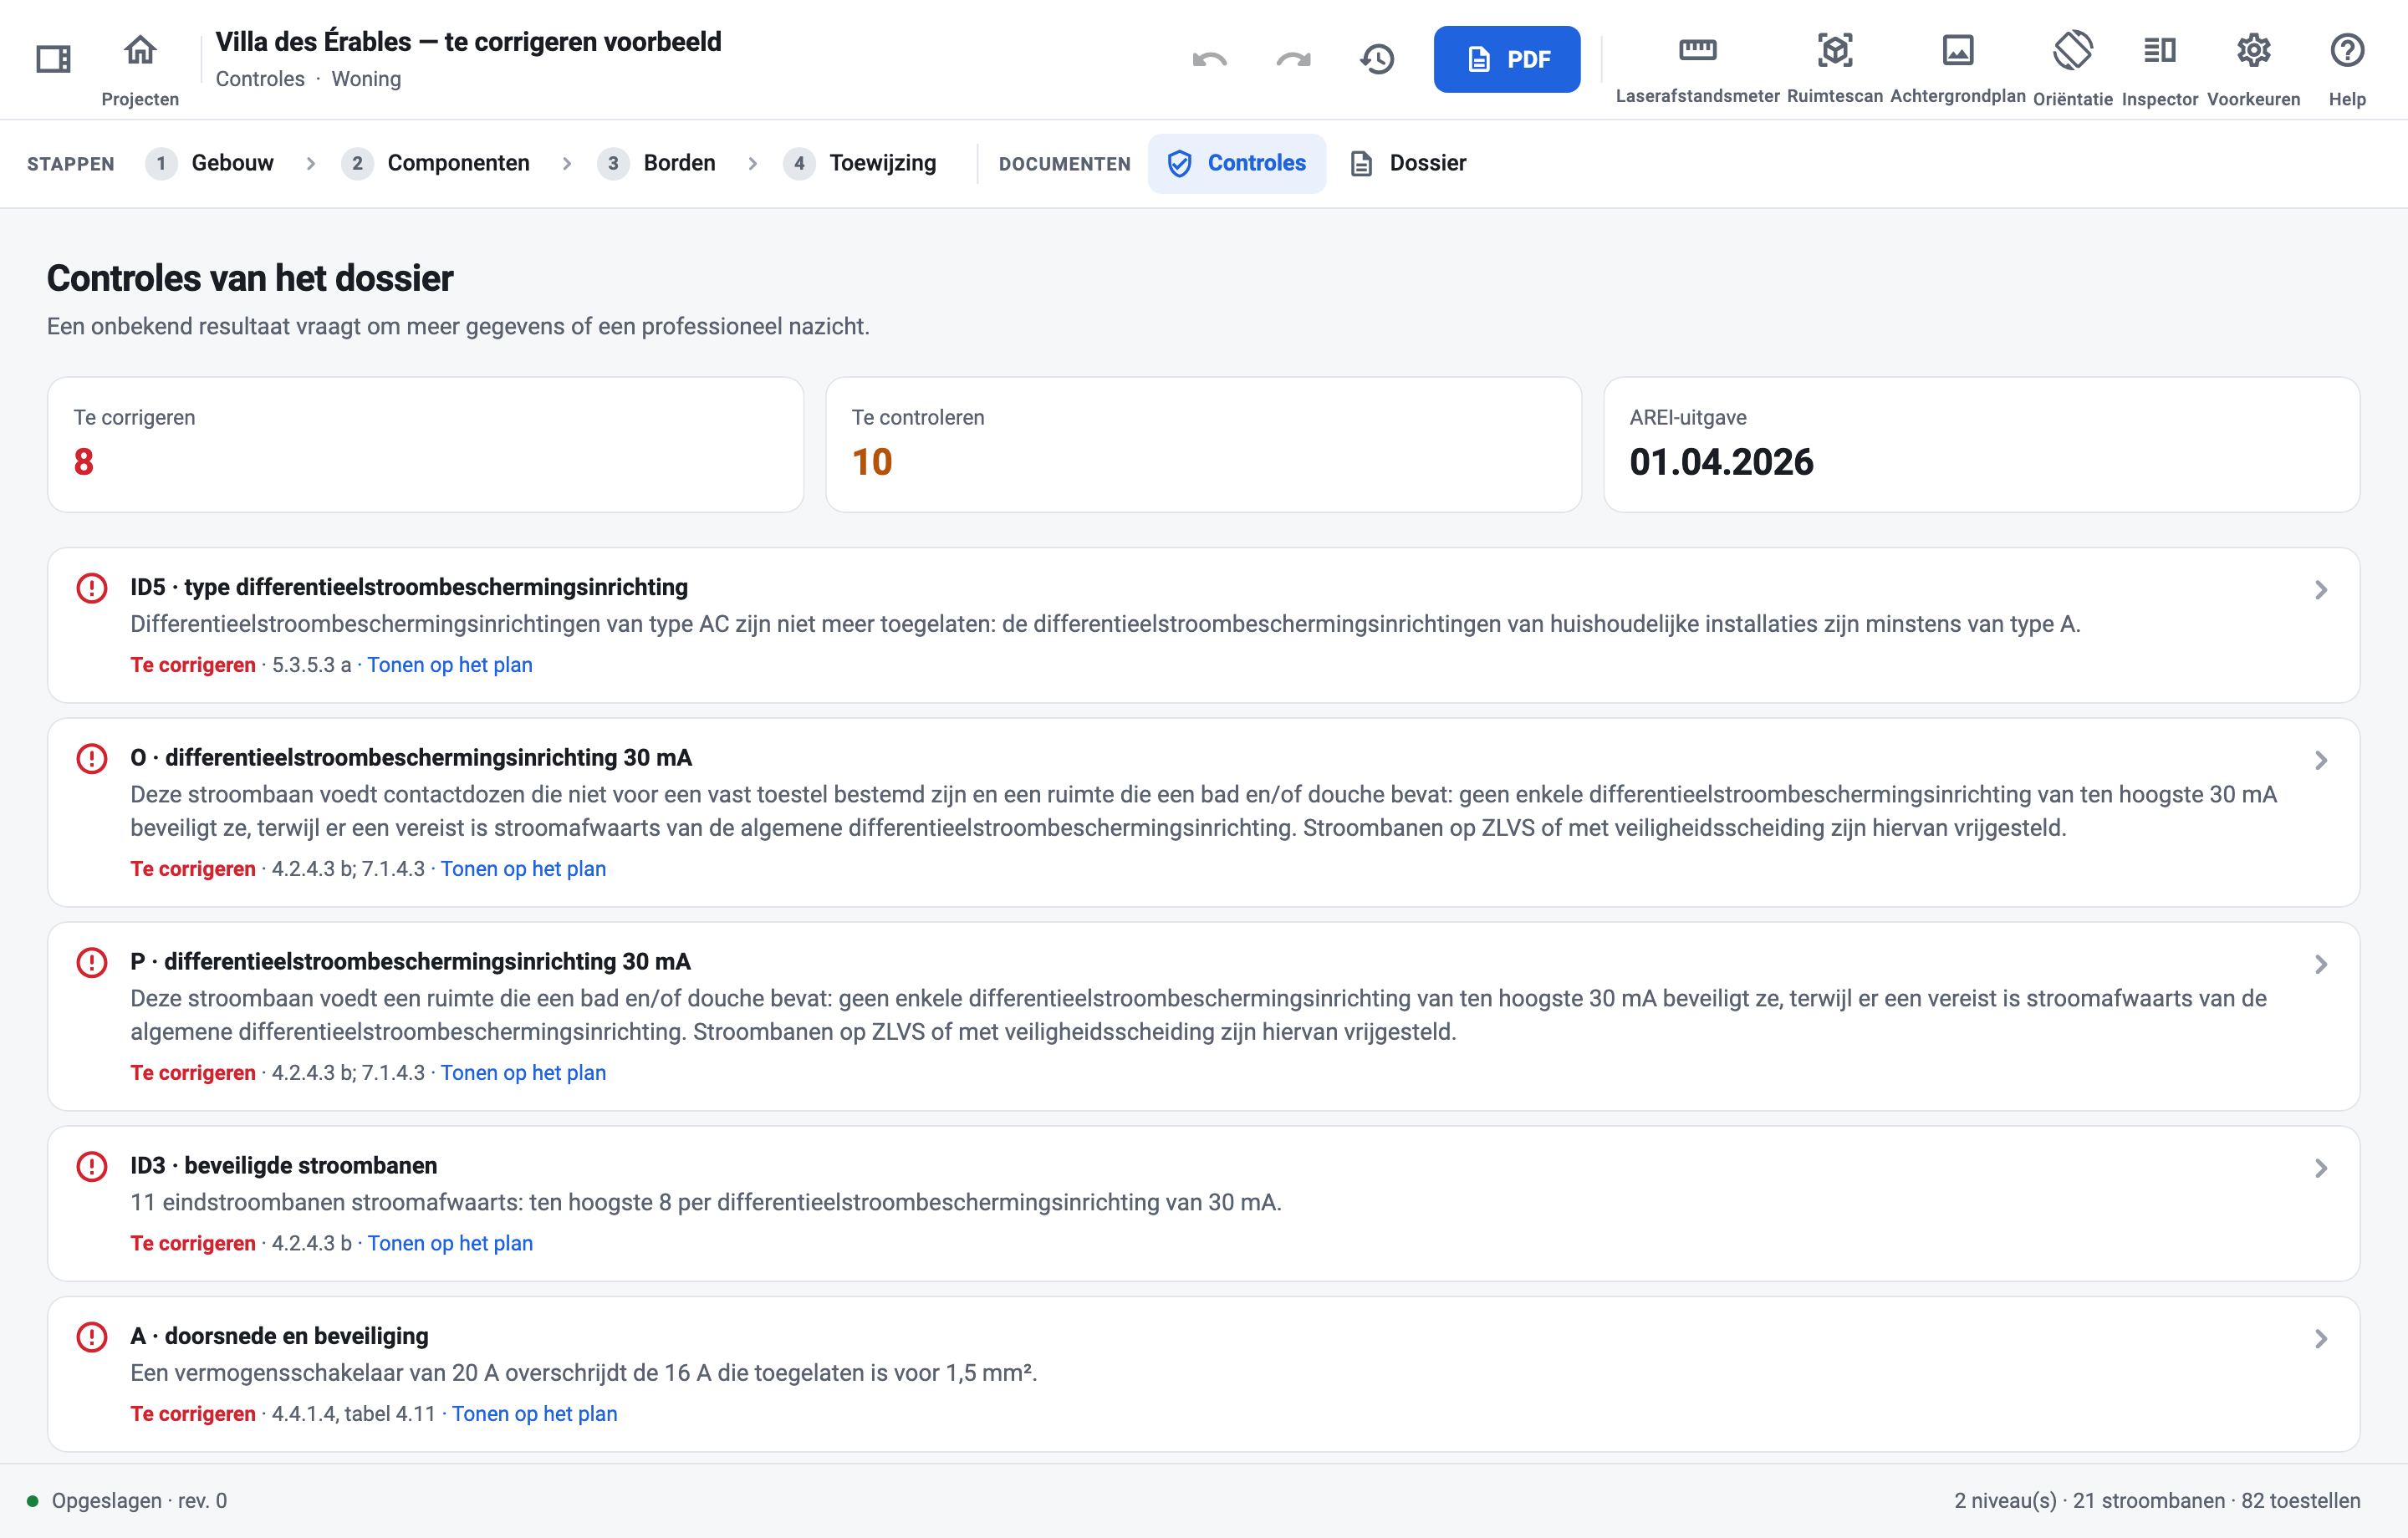The width and height of the screenshot is (2408, 1538).
Task: Click the Controles van het dossier heading
Action: click(x=250, y=278)
